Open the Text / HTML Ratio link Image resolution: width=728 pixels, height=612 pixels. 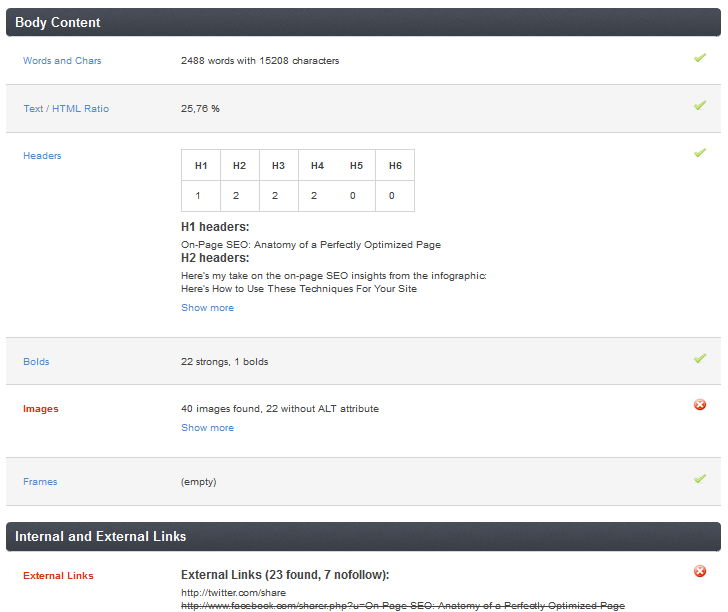click(66, 109)
